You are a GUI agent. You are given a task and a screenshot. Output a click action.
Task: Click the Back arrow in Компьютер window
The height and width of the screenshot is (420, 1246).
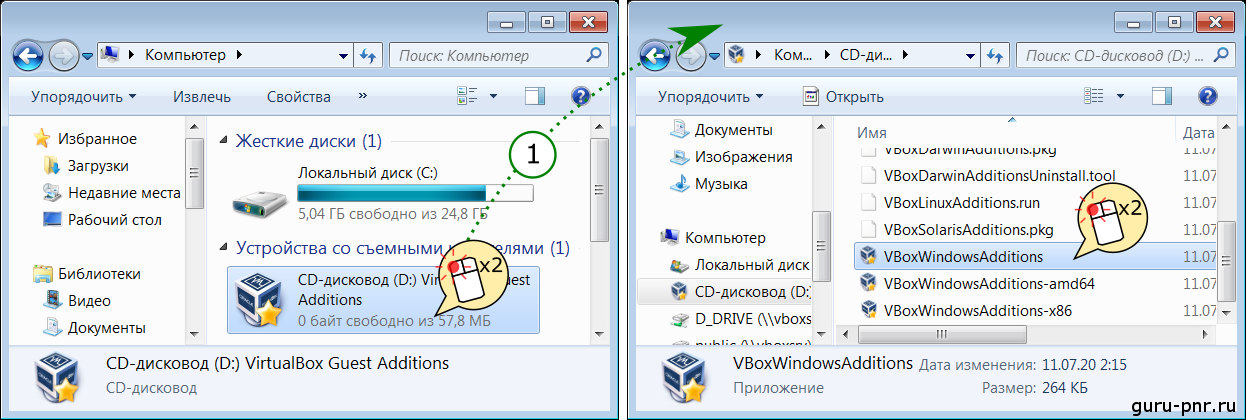pyautogui.click(x=27, y=55)
